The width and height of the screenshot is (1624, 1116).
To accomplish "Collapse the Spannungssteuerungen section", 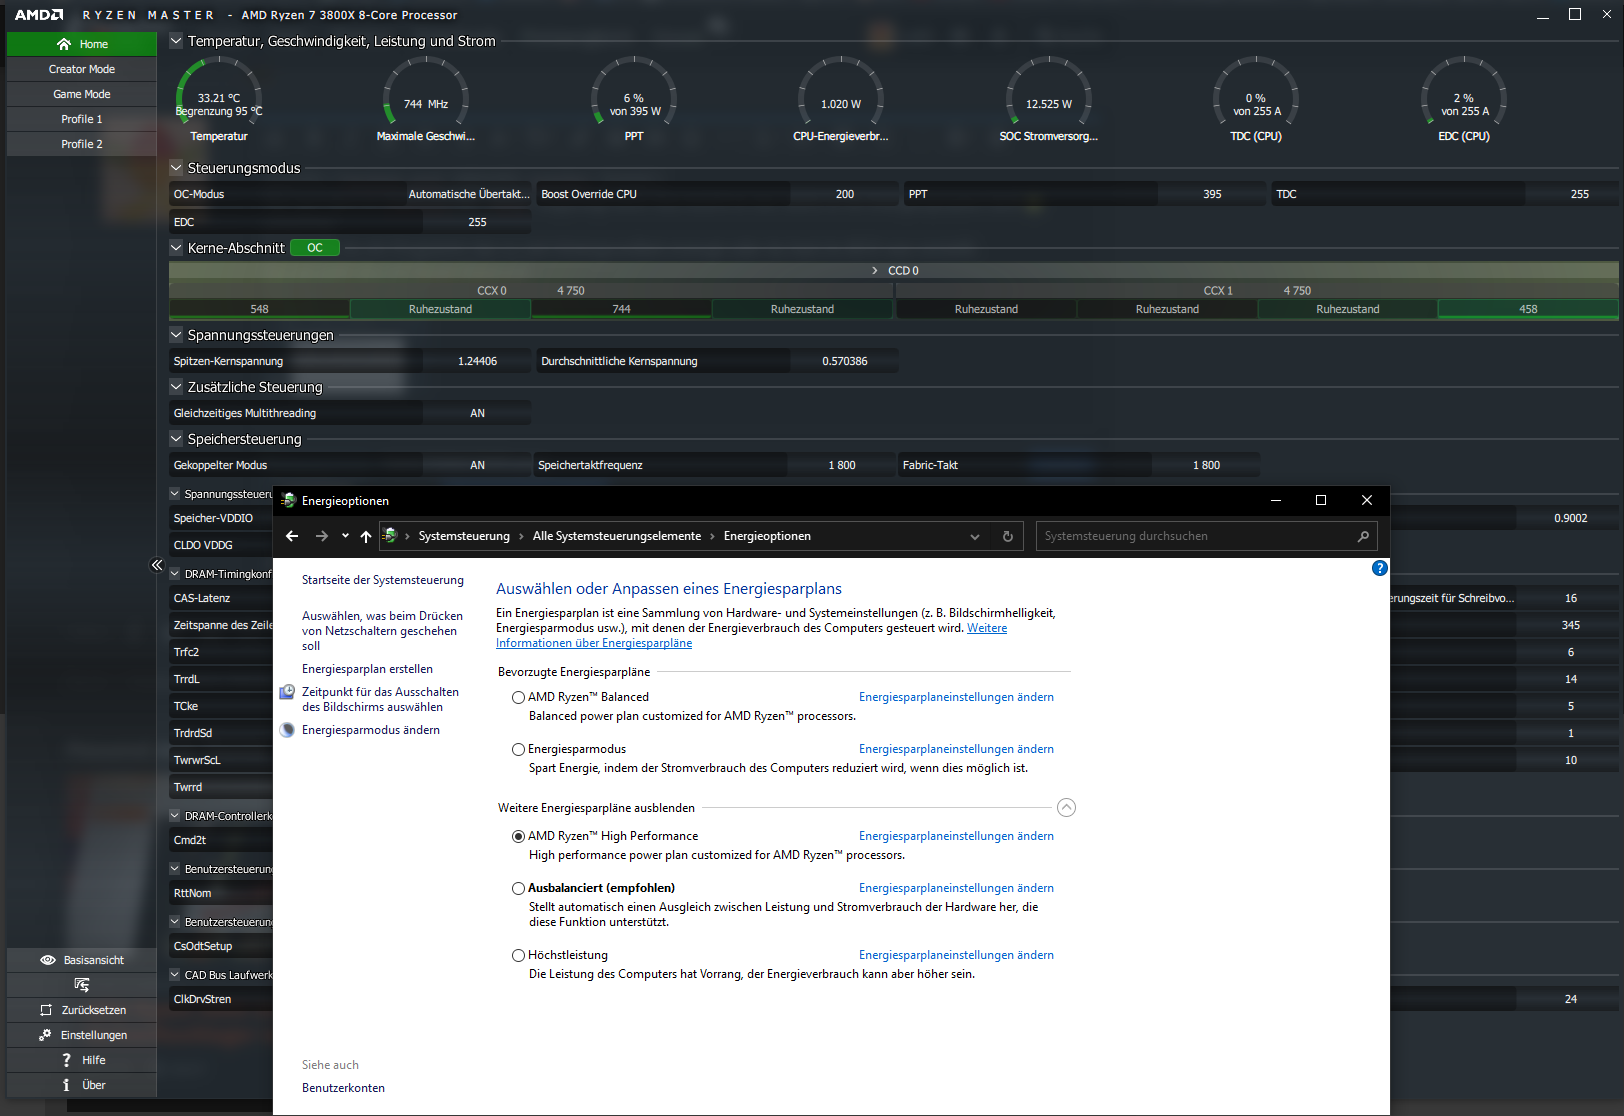I will coord(176,335).
